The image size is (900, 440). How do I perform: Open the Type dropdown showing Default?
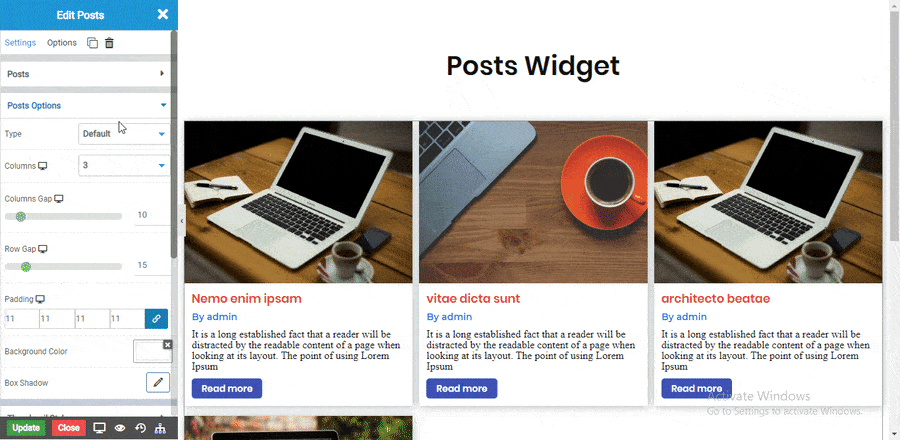(x=123, y=134)
